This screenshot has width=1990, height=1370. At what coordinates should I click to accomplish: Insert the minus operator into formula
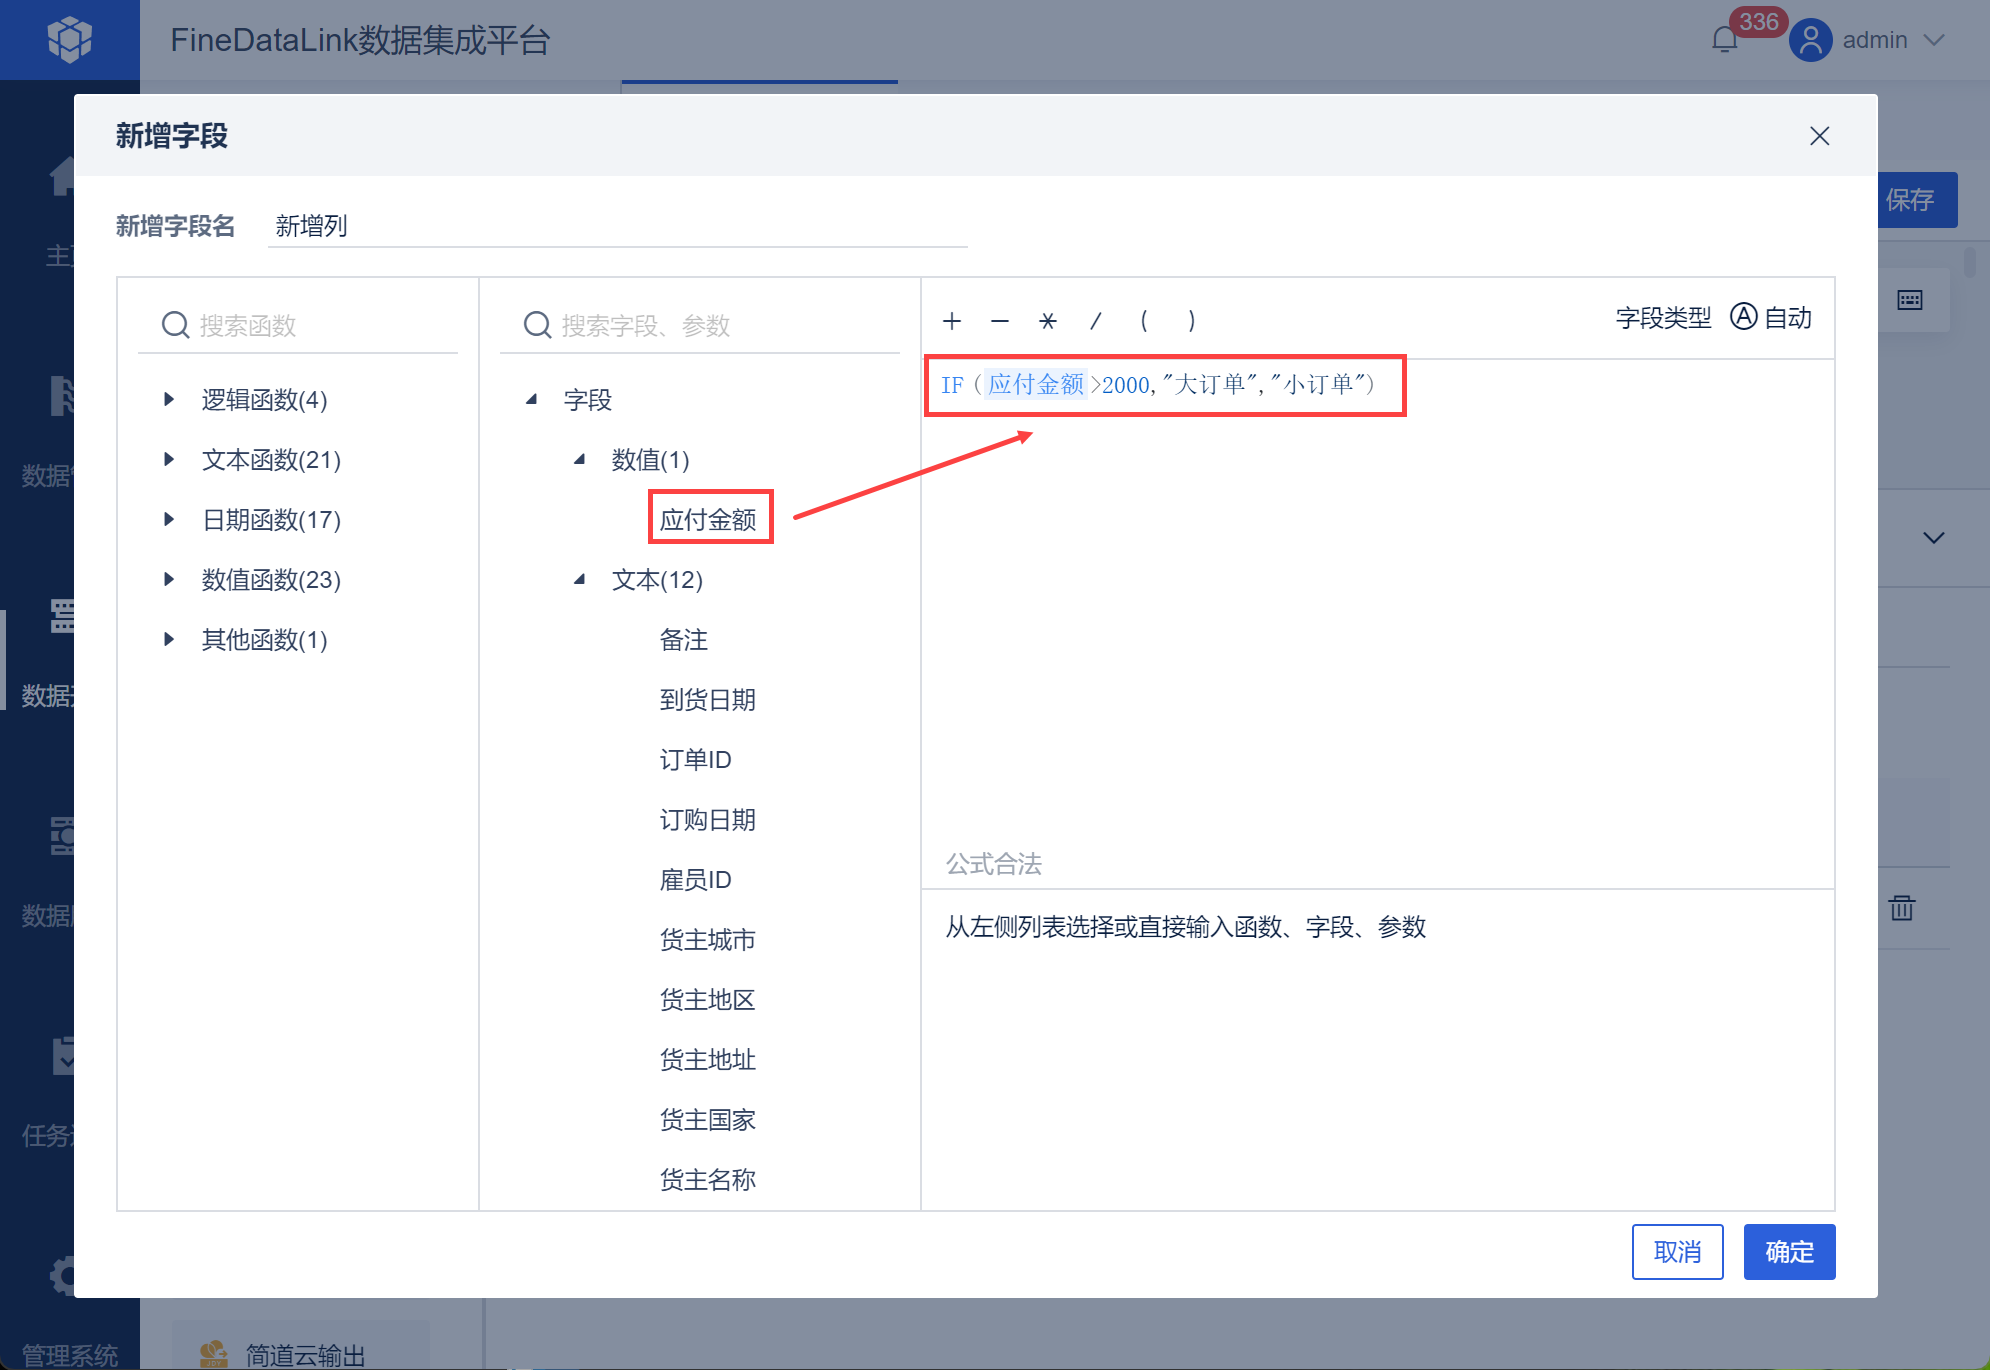(x=999, y=321)
